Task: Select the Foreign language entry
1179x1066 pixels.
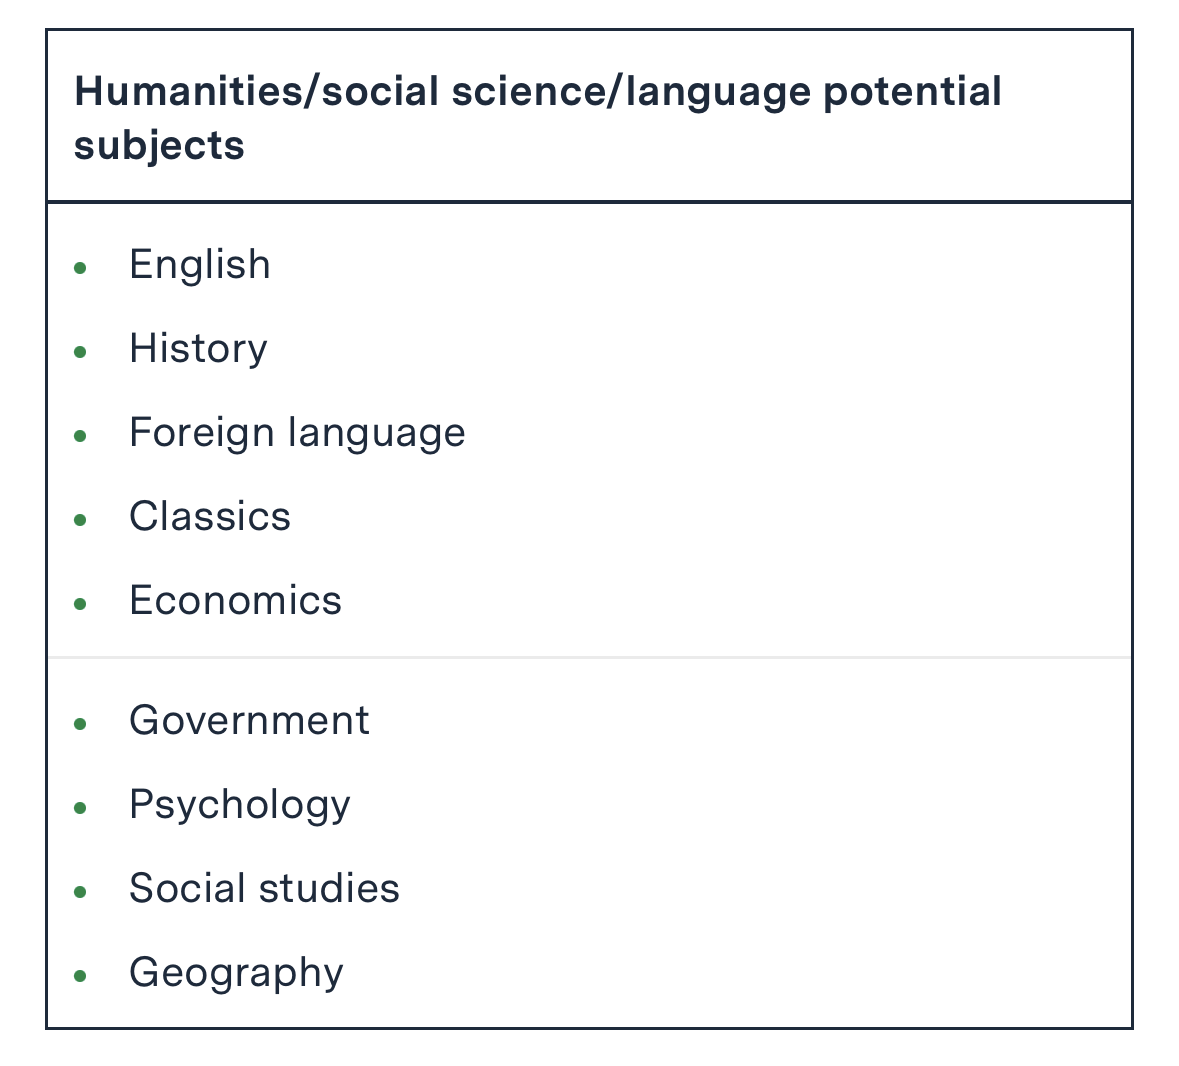Action: point(297,433)
